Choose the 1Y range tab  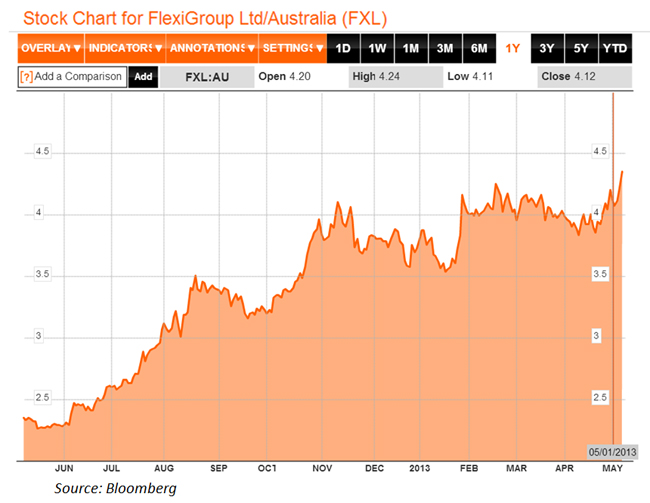513,48
